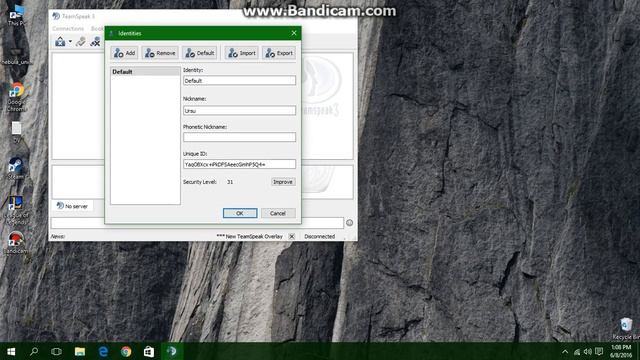This screenshot has width=640, height=360.
Task: Open emoticon picker in TeamSpeak window
Action: (x=349, y=223)
